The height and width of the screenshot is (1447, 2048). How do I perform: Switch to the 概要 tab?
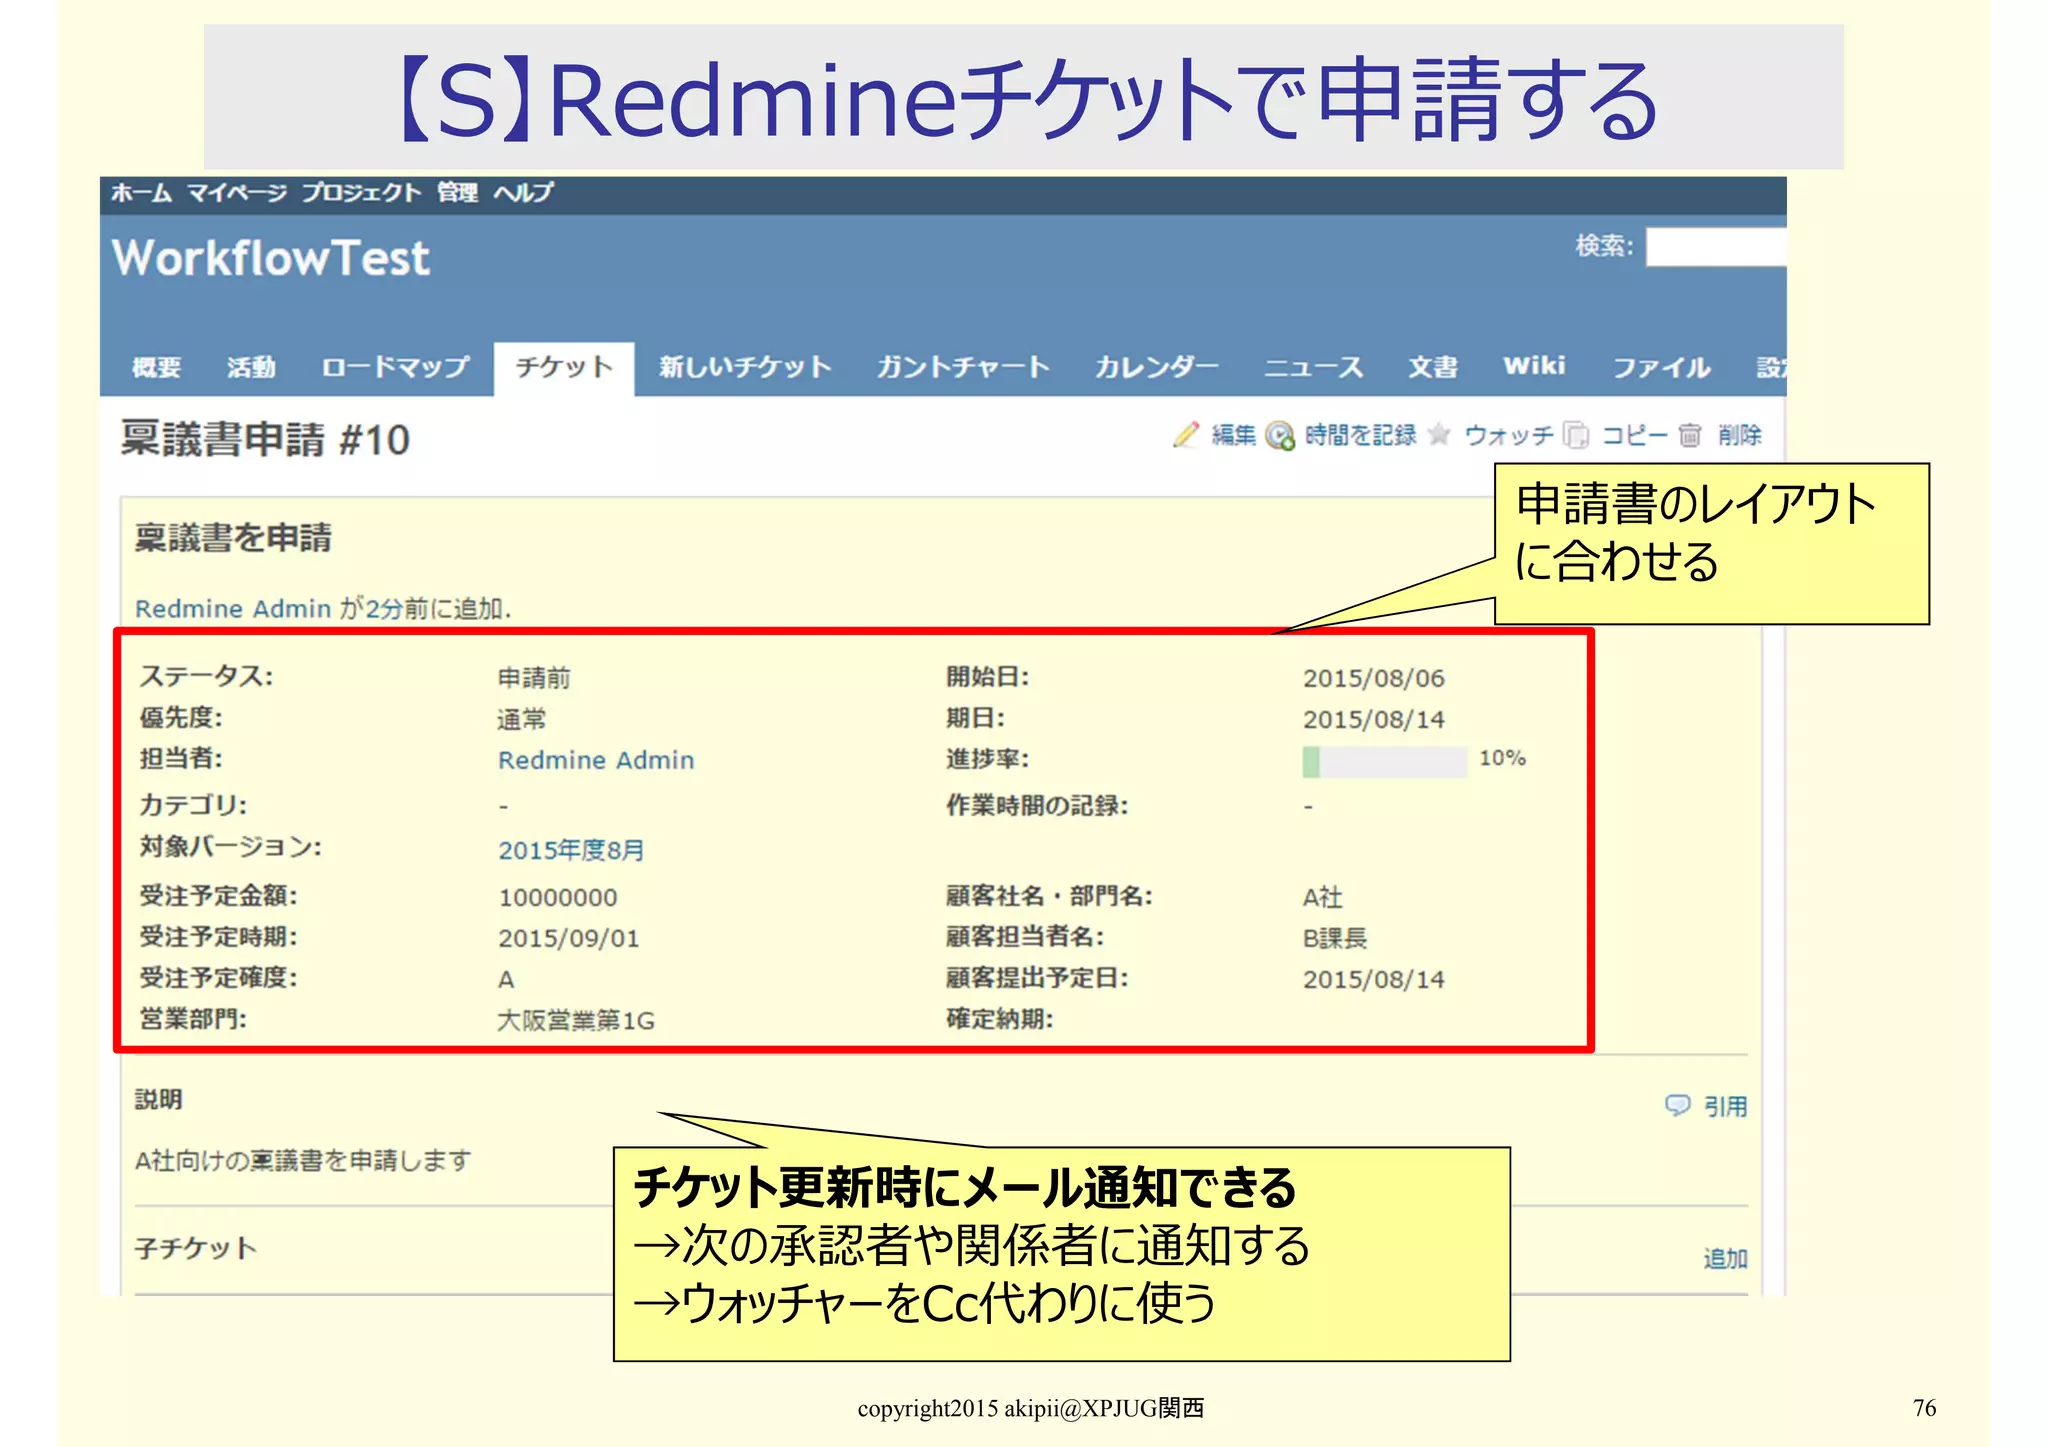point(156,367)
